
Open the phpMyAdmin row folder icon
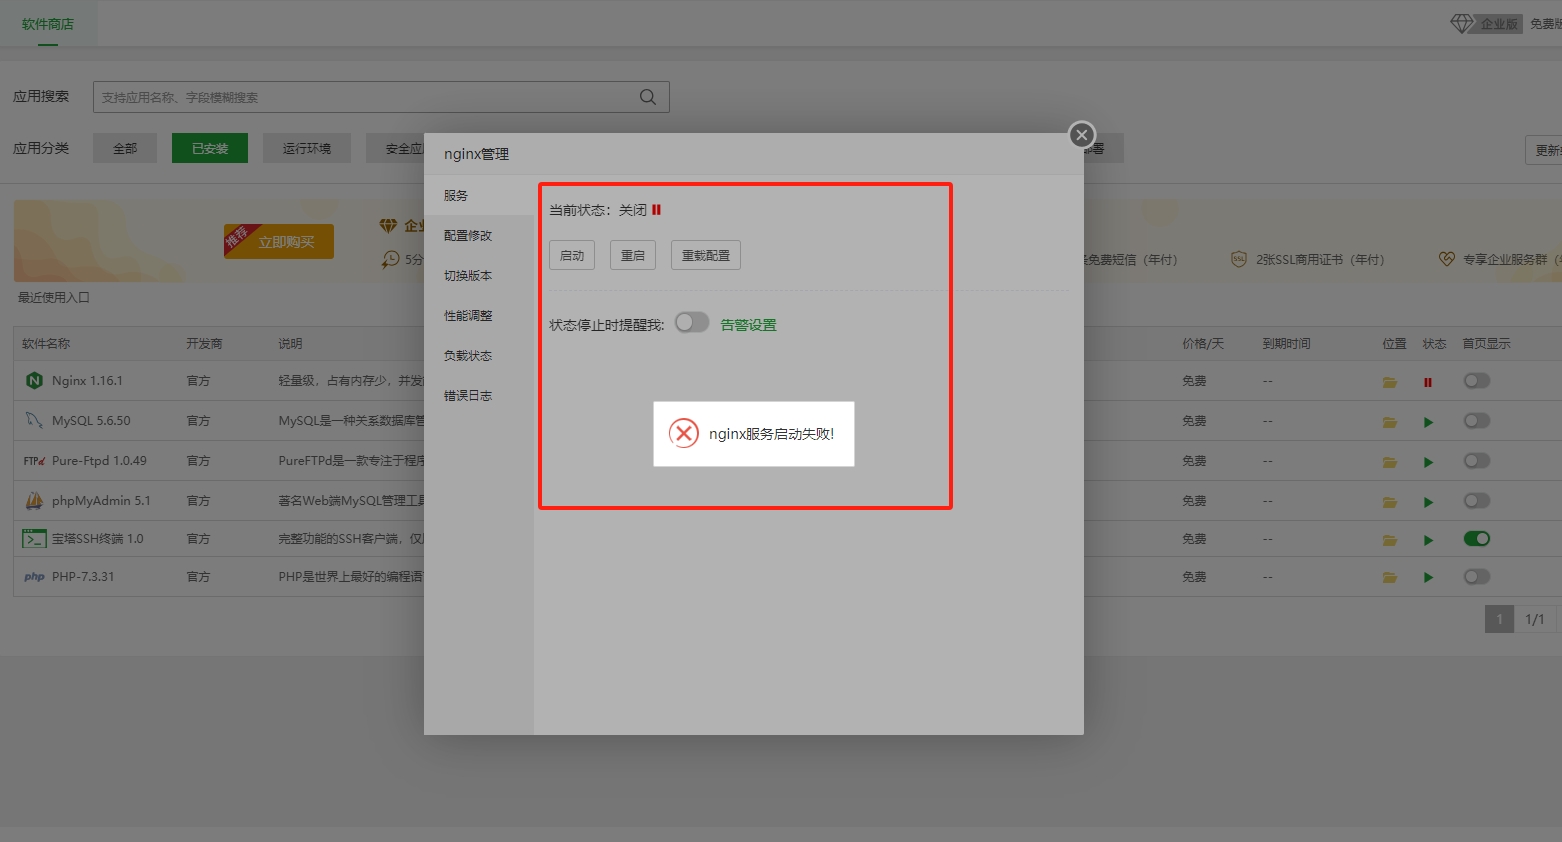1390,502
